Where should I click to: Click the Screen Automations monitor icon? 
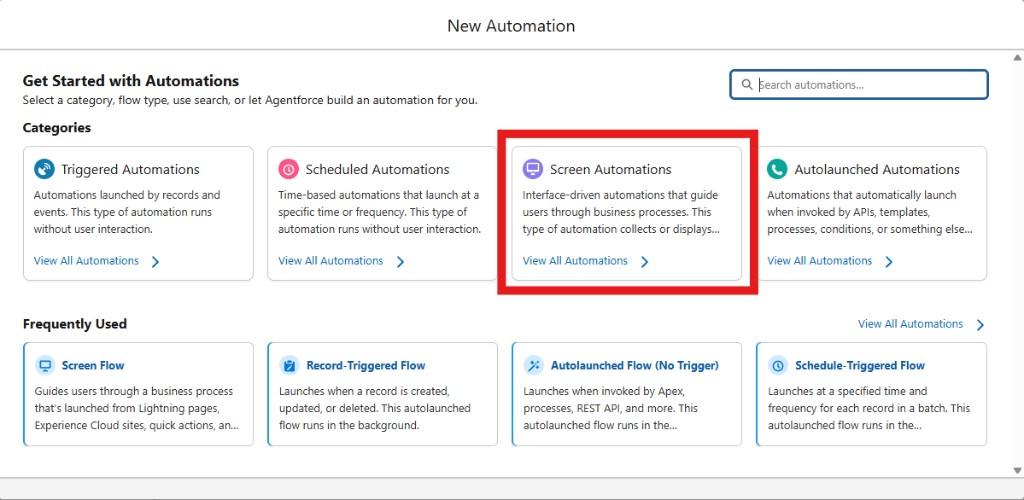pyautogui.click(x=533, y=169)
